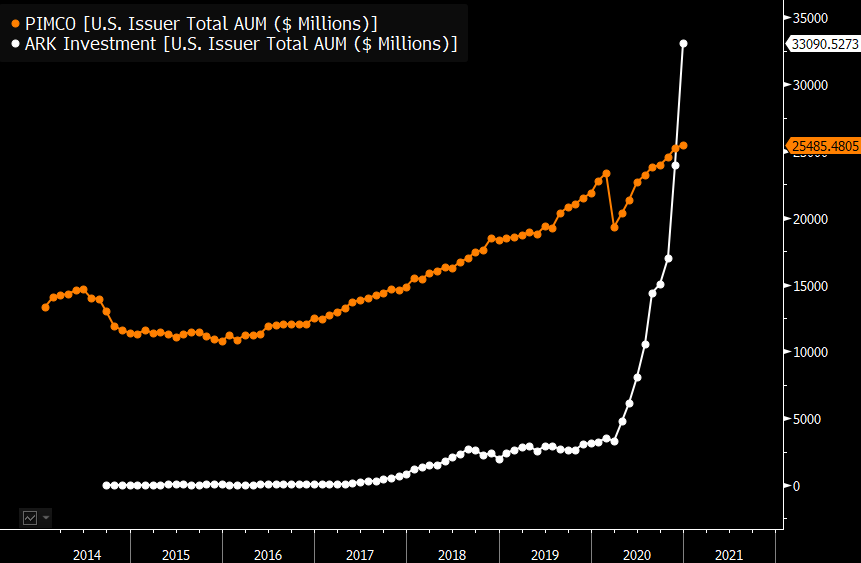This screenshot has width=861, height=563.
Task: Click the 2016 label on the time axis
Action: [267, 553]
